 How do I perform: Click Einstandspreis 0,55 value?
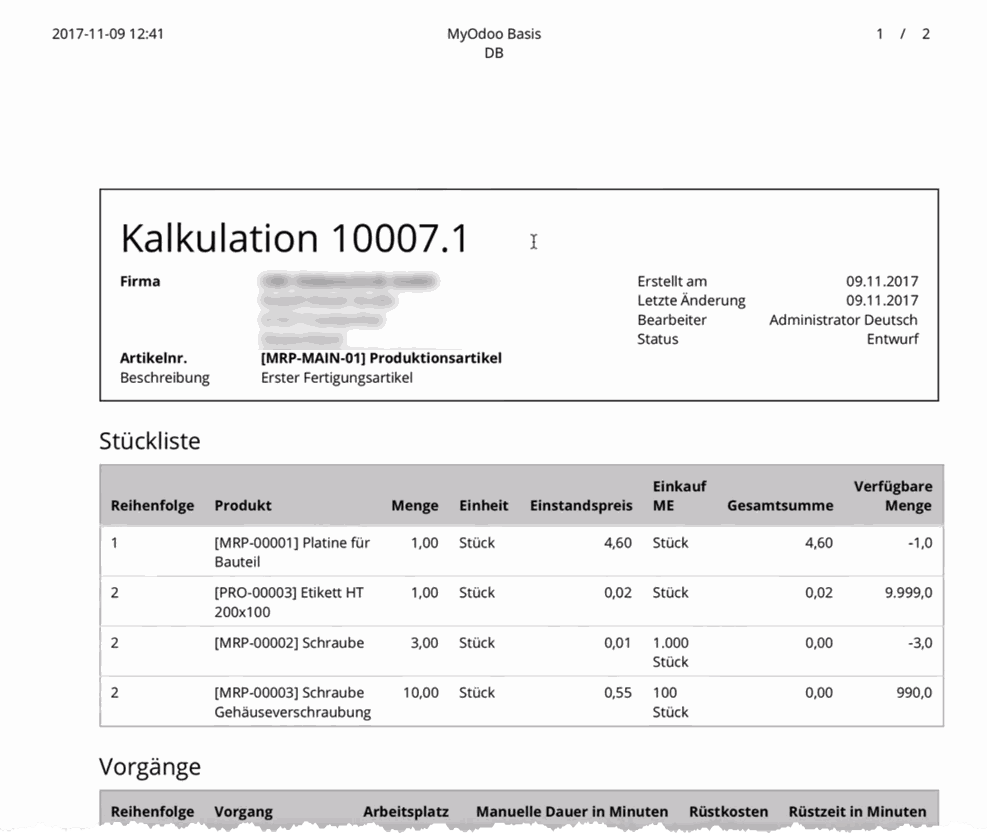618,693
